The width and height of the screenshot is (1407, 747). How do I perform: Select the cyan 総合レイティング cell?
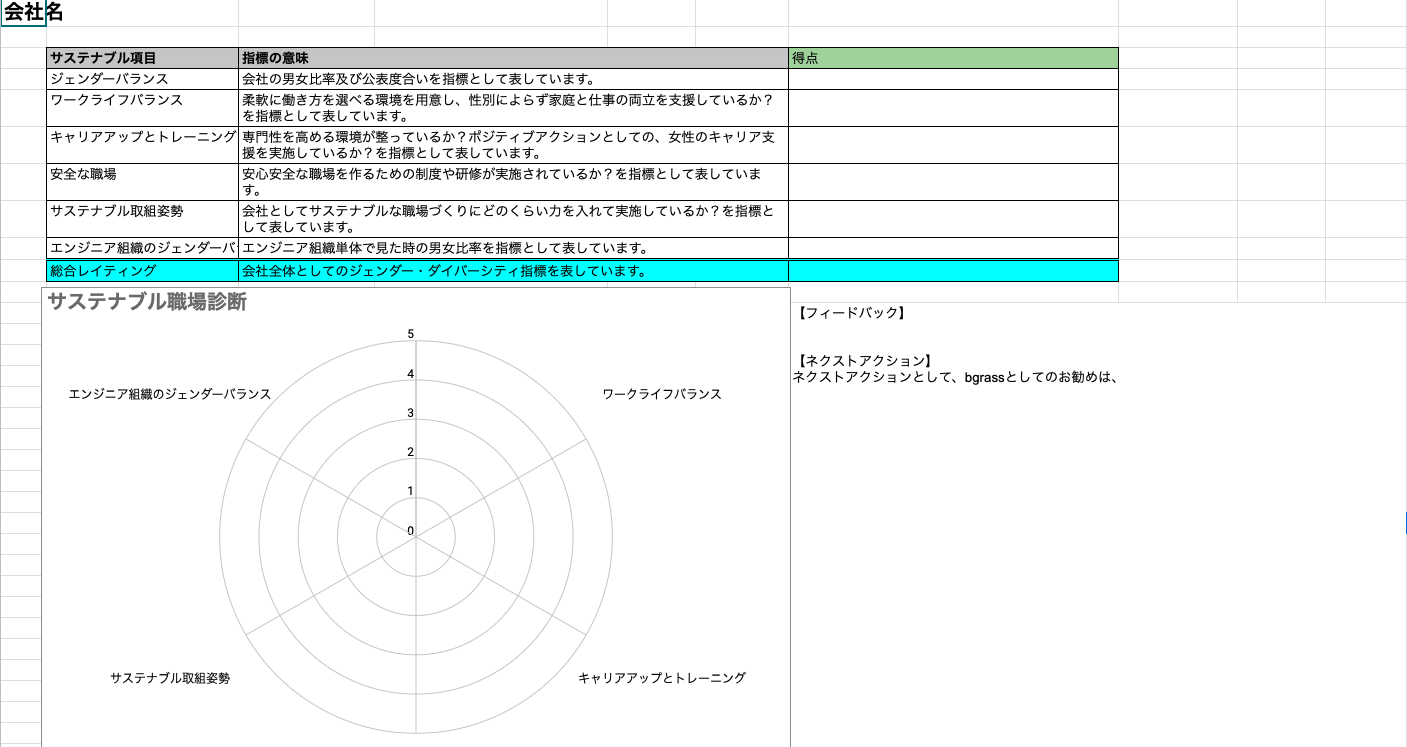143,271
